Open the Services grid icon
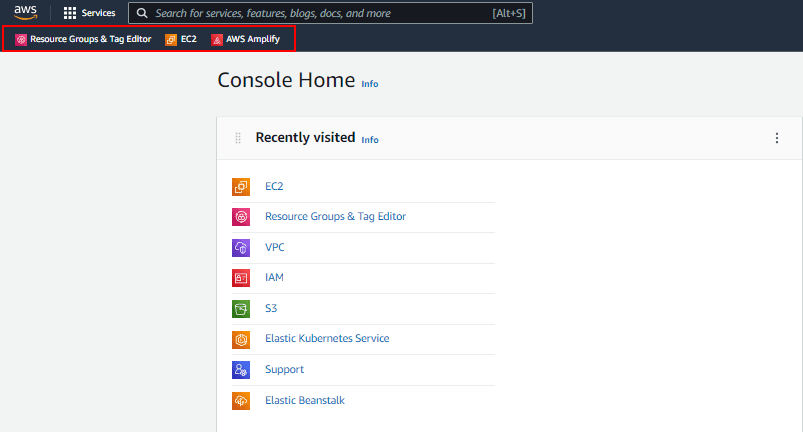Image resolution: width=803 pixels, height=432 pixels. click(x=70, y=13)
